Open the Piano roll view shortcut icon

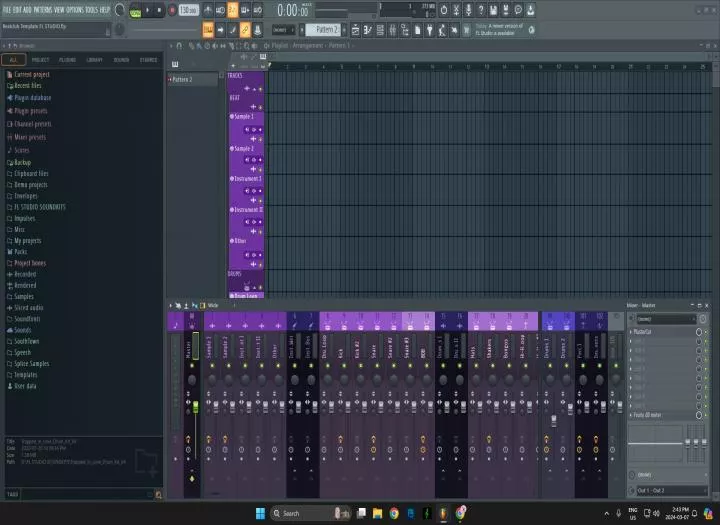[x=368, y=30]
